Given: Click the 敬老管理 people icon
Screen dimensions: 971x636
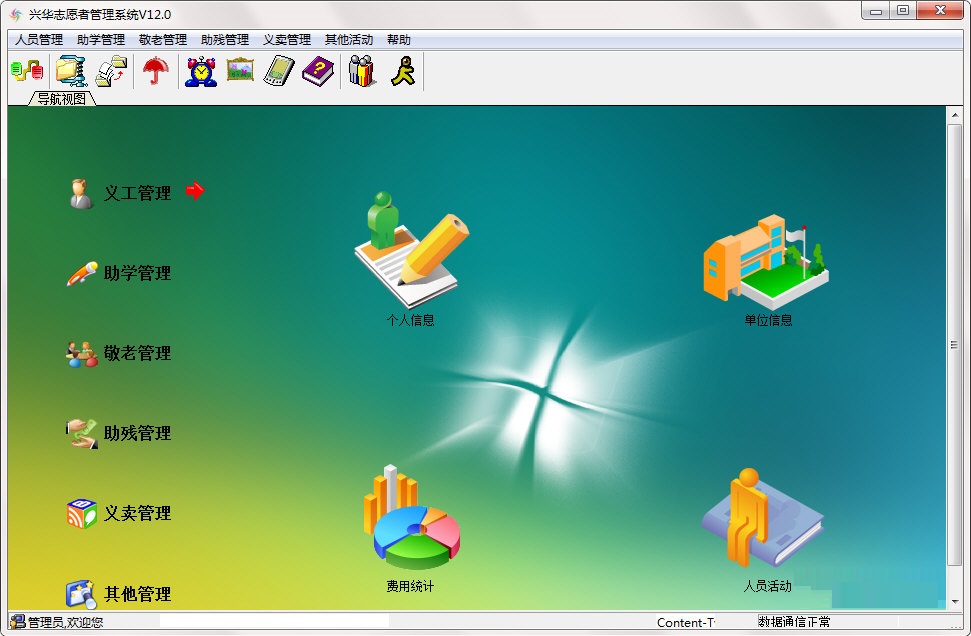Looking at the screenshot, I should pyautogui.click(x=82, y=354).
